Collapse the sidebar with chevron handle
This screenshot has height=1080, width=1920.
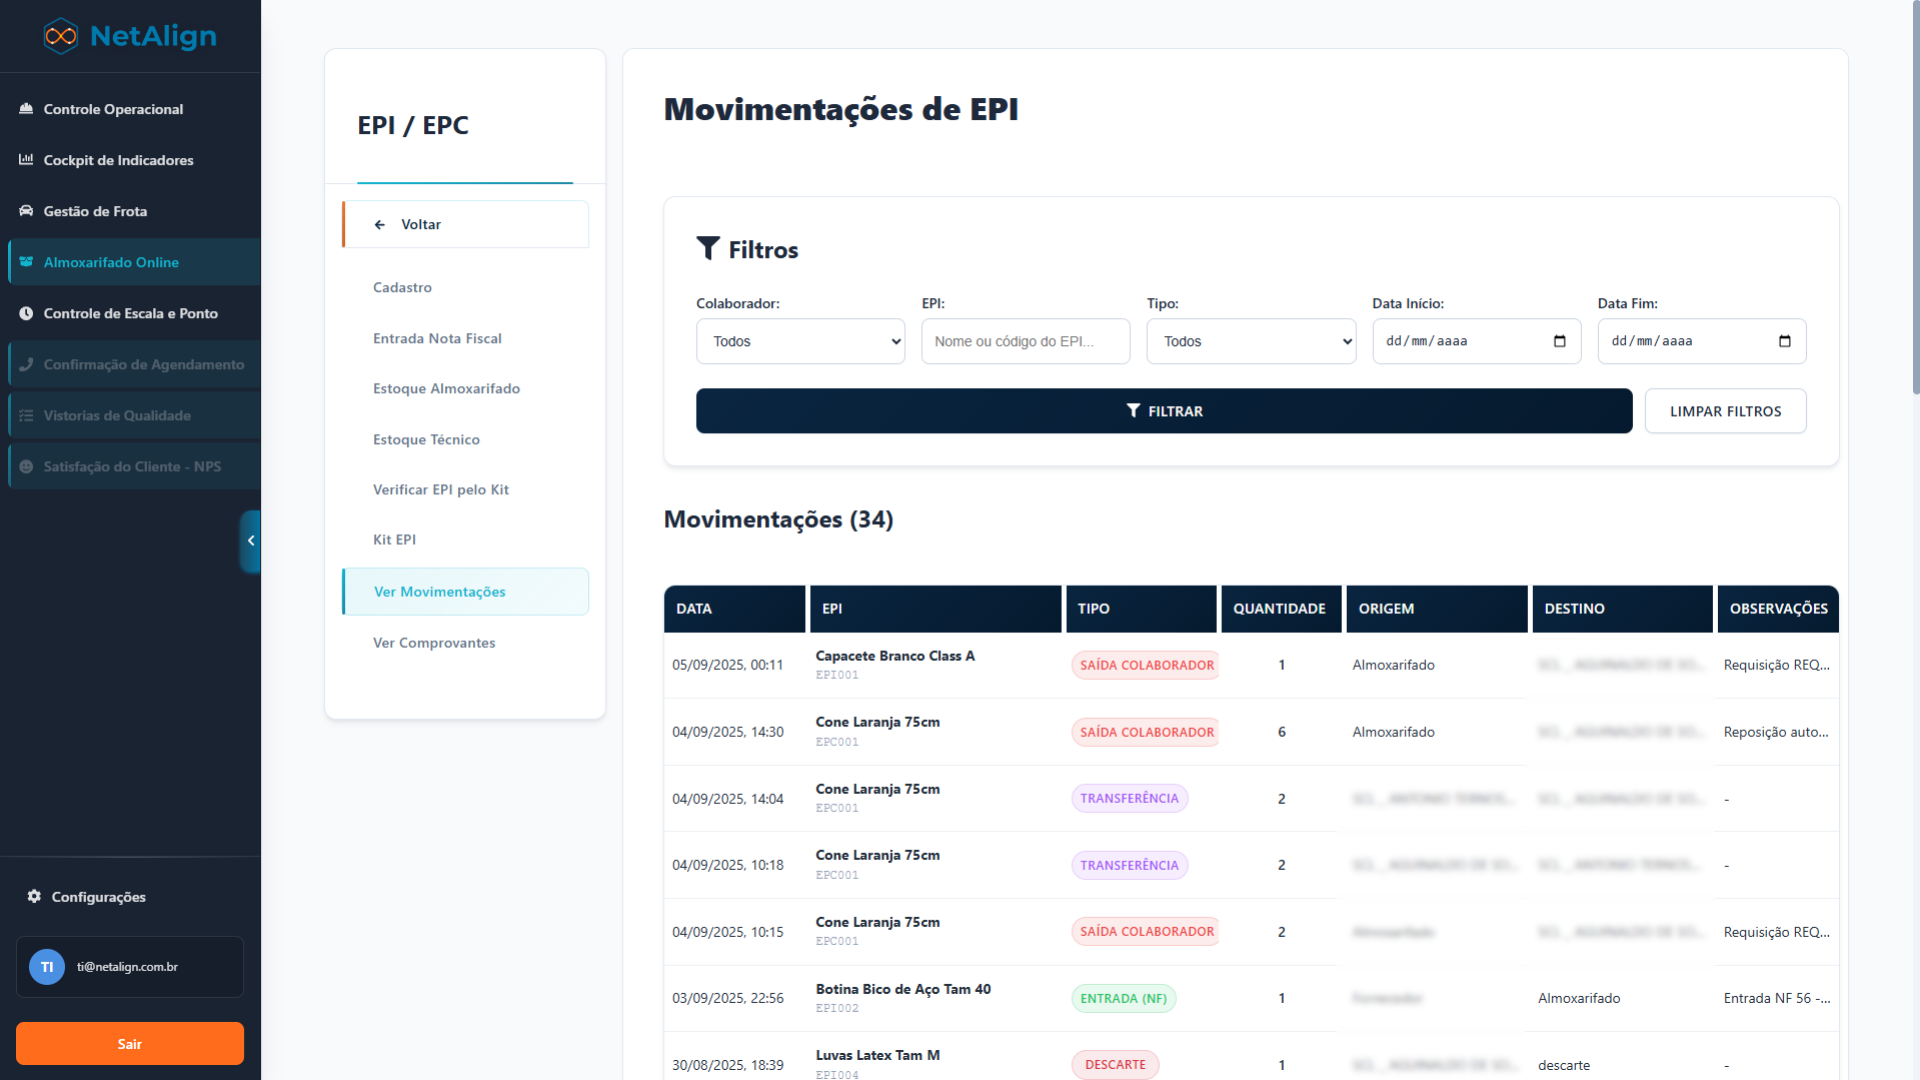[x=250, y=541]
